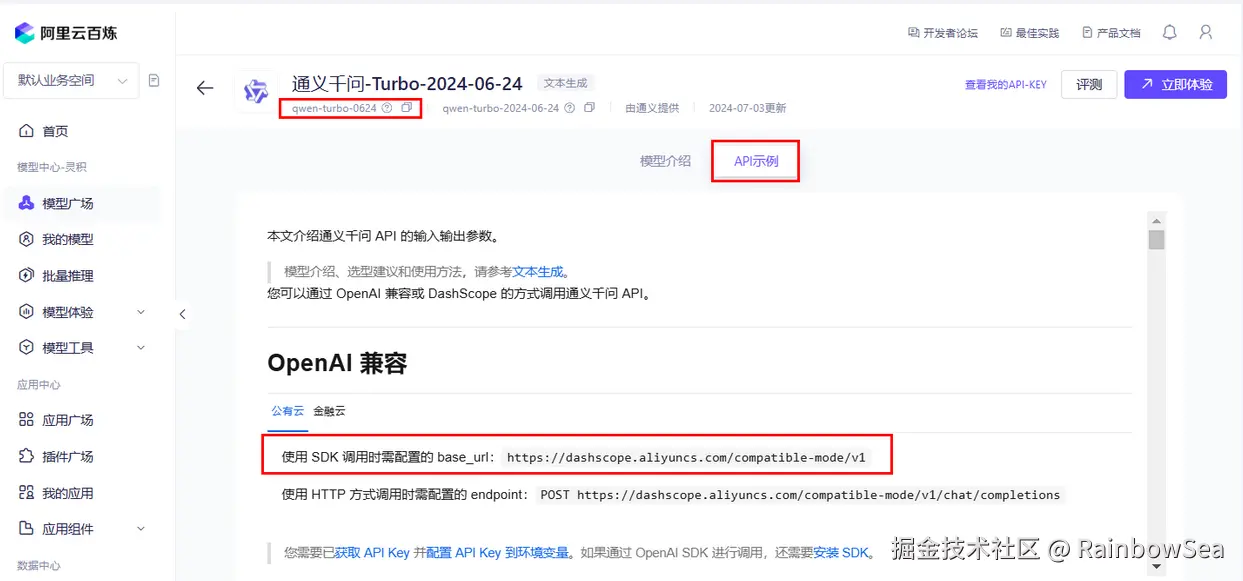Open 我的模型 in the sidebar
1243x581 pixels.
68,240
